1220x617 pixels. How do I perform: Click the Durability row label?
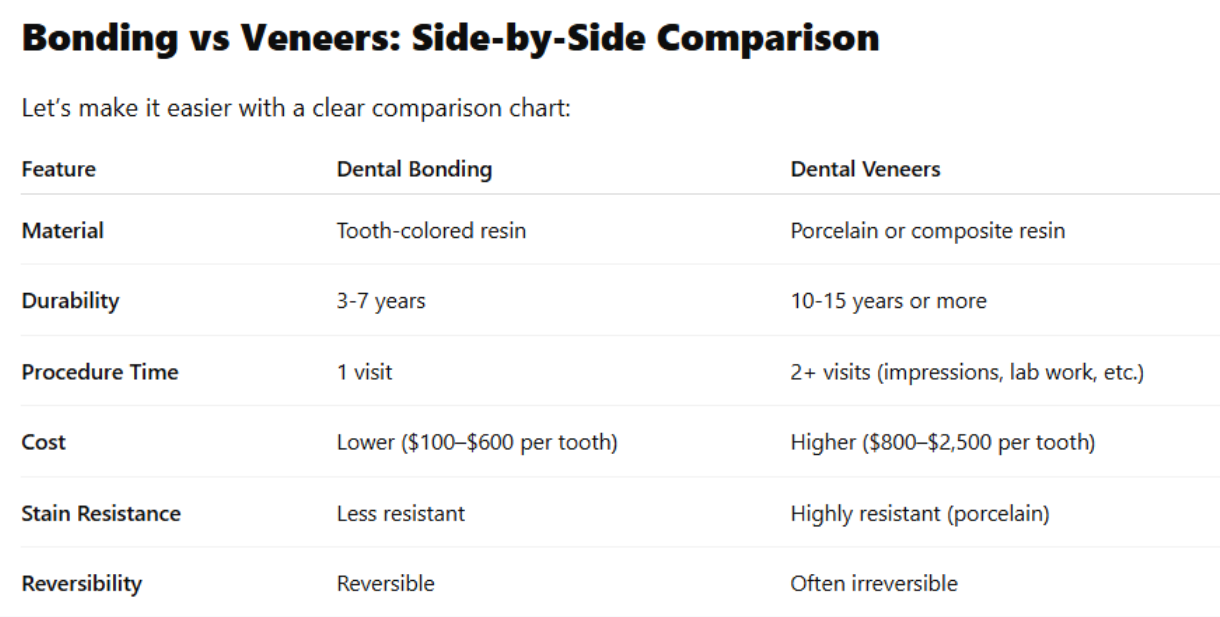coord(70,301)
